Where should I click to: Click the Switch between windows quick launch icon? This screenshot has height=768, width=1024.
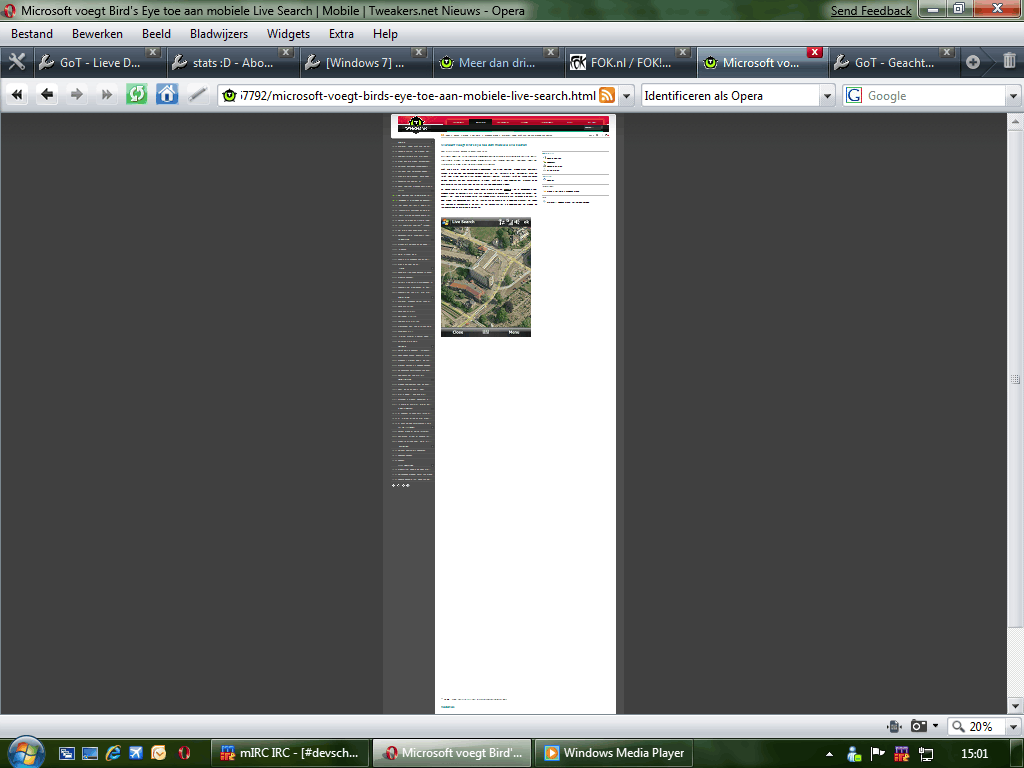coord(67,754)
